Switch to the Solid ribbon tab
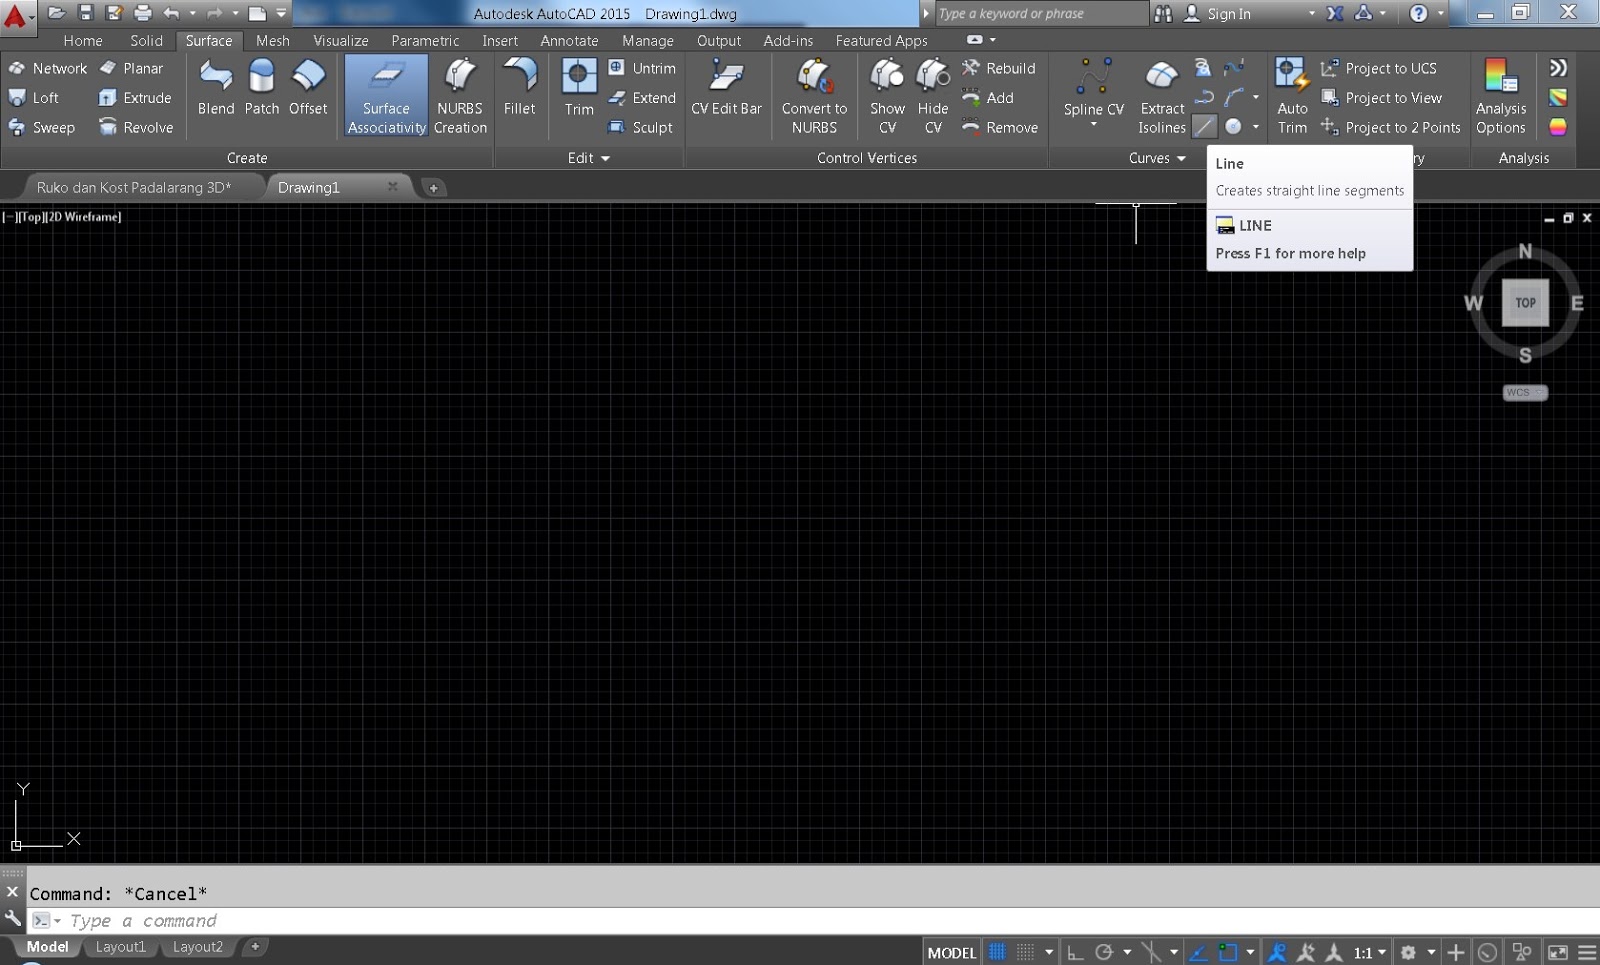The height and width of the screenshot is (965, 1600). [x=146, y=41]
